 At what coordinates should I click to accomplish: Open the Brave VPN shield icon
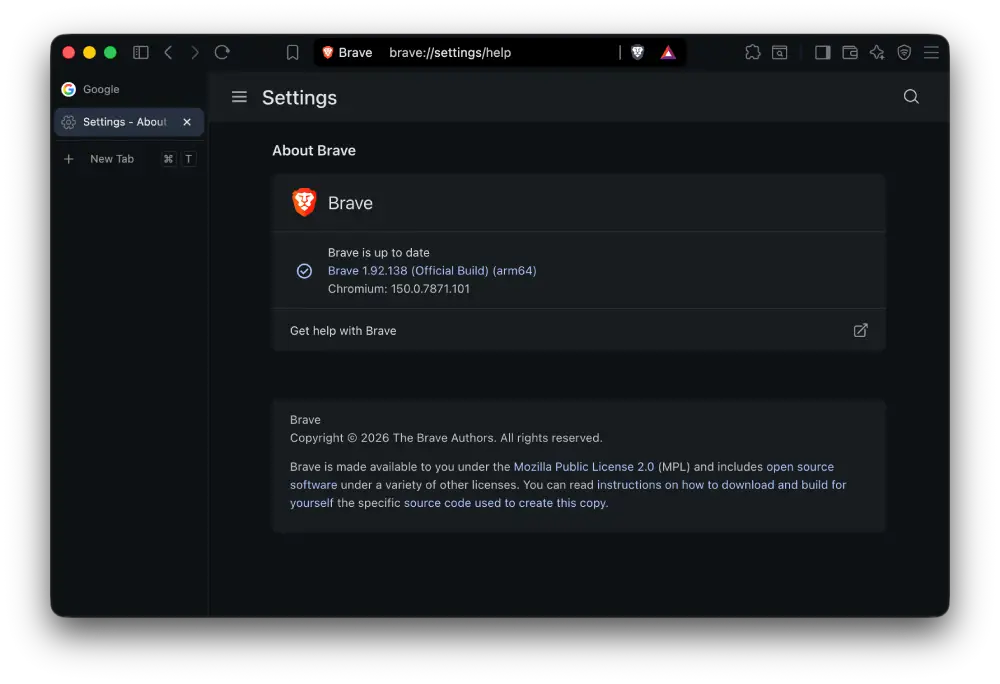904,52
